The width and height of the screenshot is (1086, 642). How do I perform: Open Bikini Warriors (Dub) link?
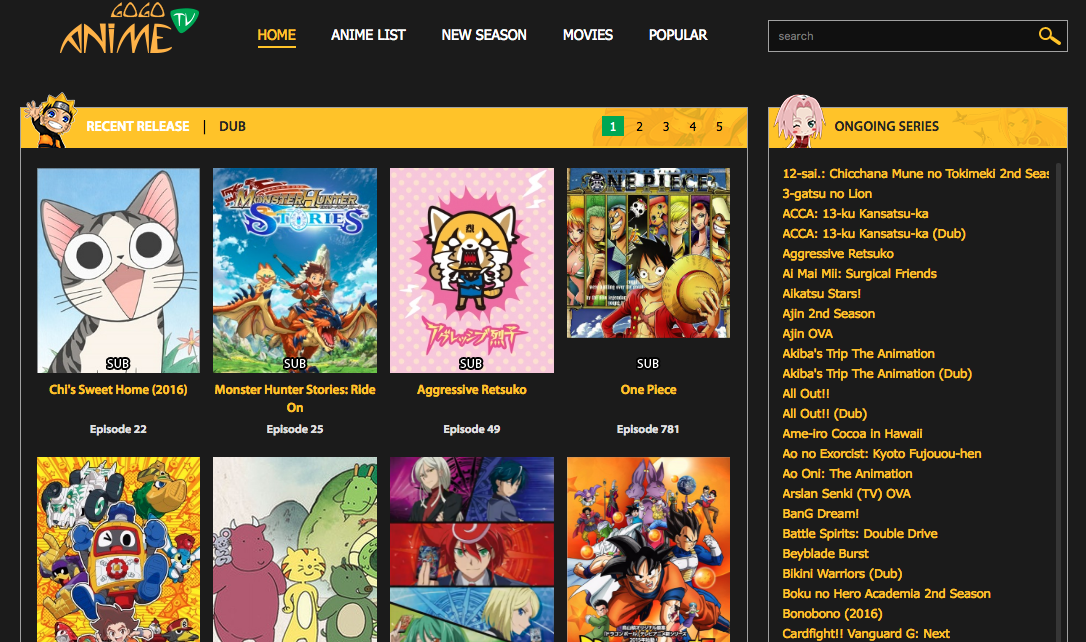(842, 573)
